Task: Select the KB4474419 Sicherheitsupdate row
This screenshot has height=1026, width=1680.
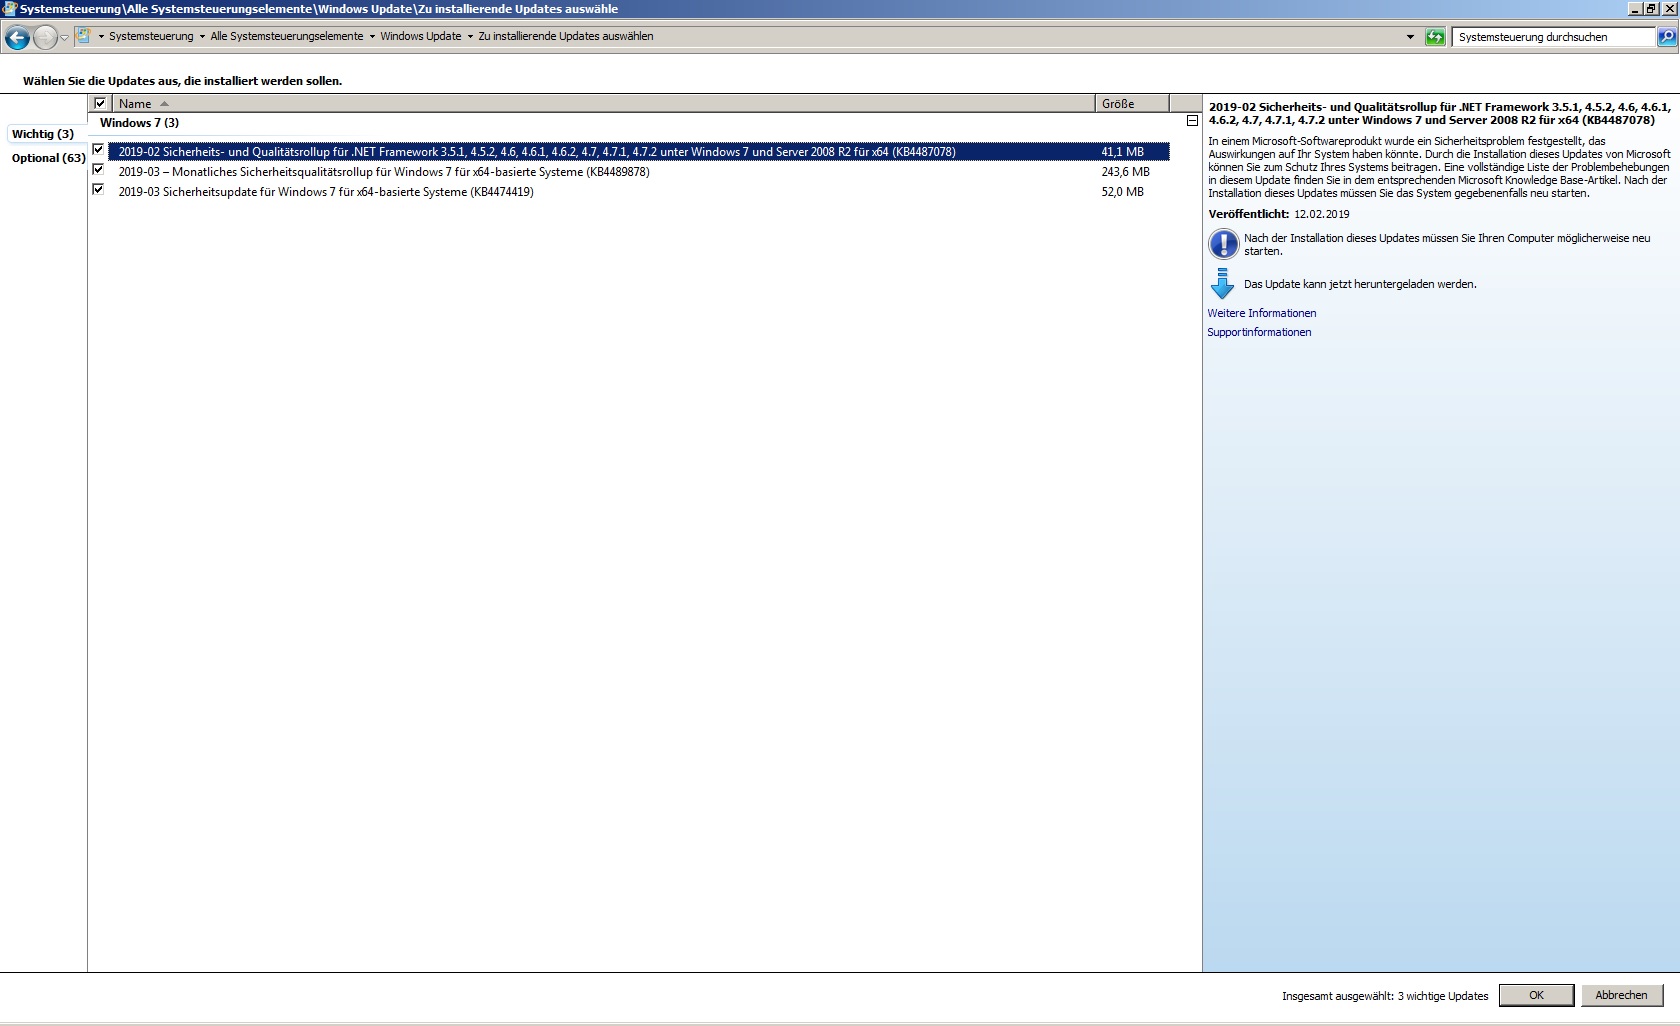Action: coord(639,192)
